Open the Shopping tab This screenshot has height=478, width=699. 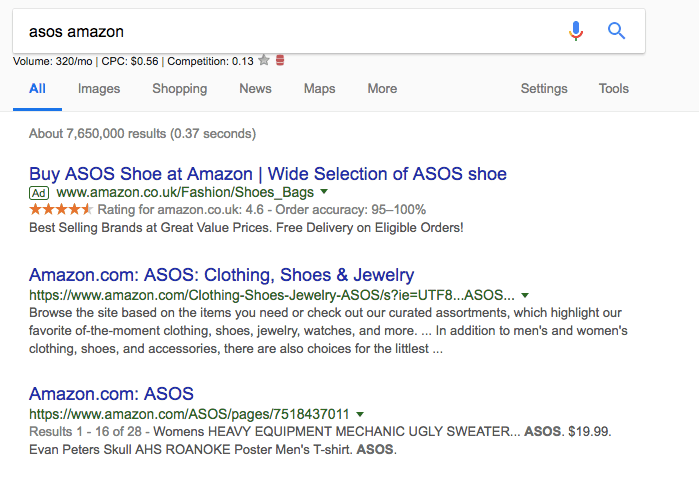[x=180, y=89]
